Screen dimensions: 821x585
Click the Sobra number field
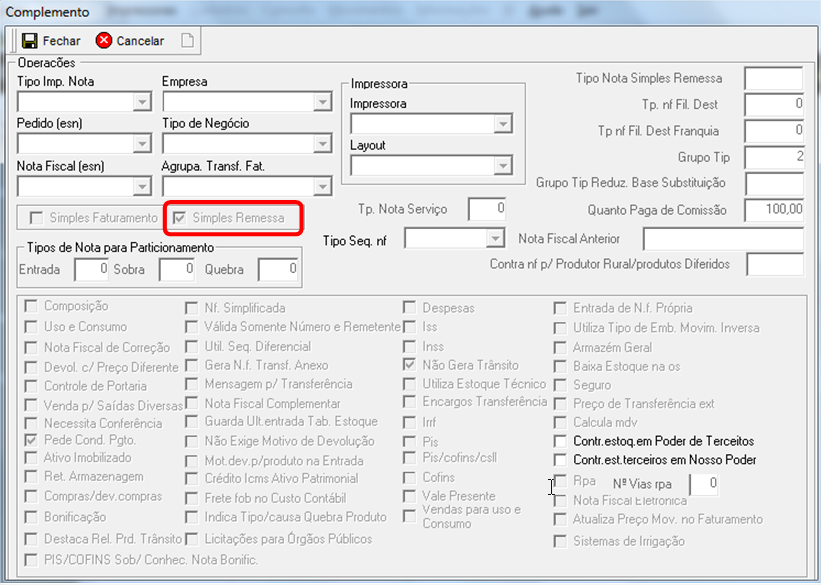click(176, 270)
